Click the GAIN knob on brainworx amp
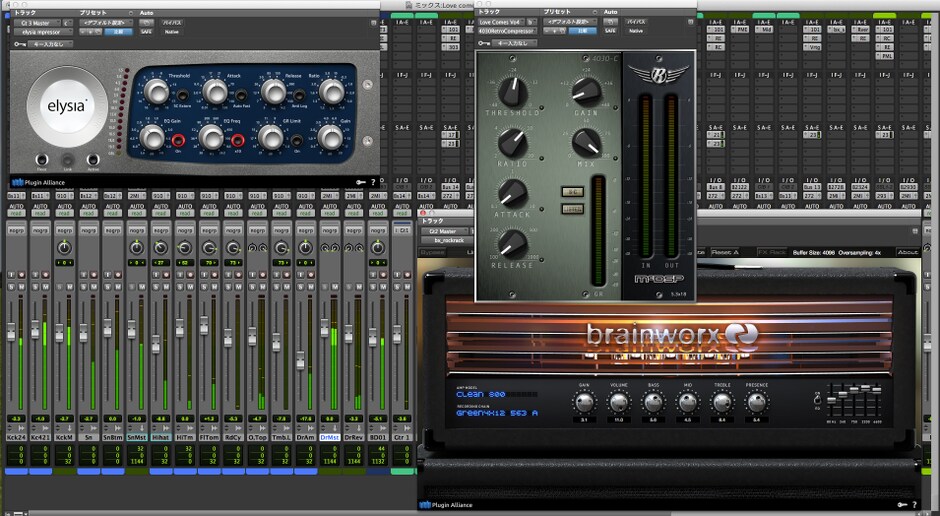The width and height of the screenshot is (940, 516). [x=584, y=403]
